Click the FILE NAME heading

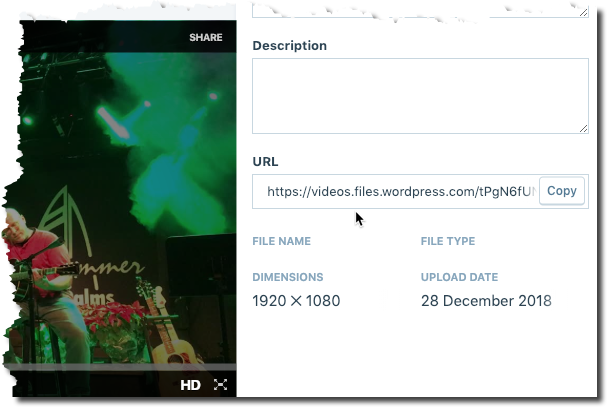coord(281,241)
